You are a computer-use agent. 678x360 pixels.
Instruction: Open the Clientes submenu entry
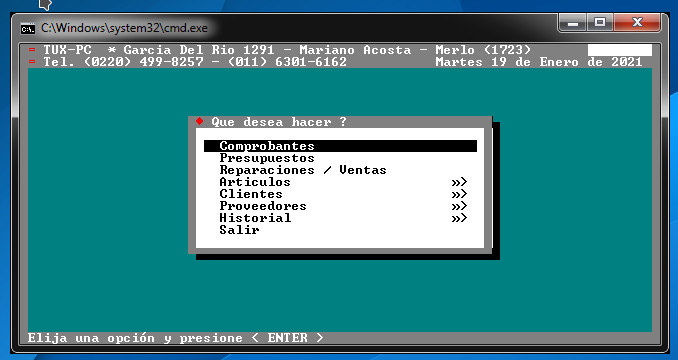(251, 194)
